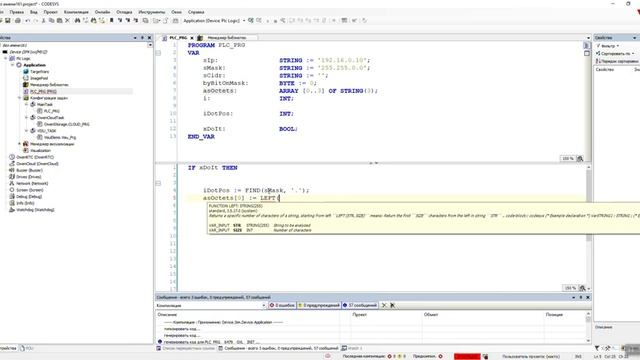Click the Watchdog node icon
The image size is (640, 360).
tap(12, 209)
